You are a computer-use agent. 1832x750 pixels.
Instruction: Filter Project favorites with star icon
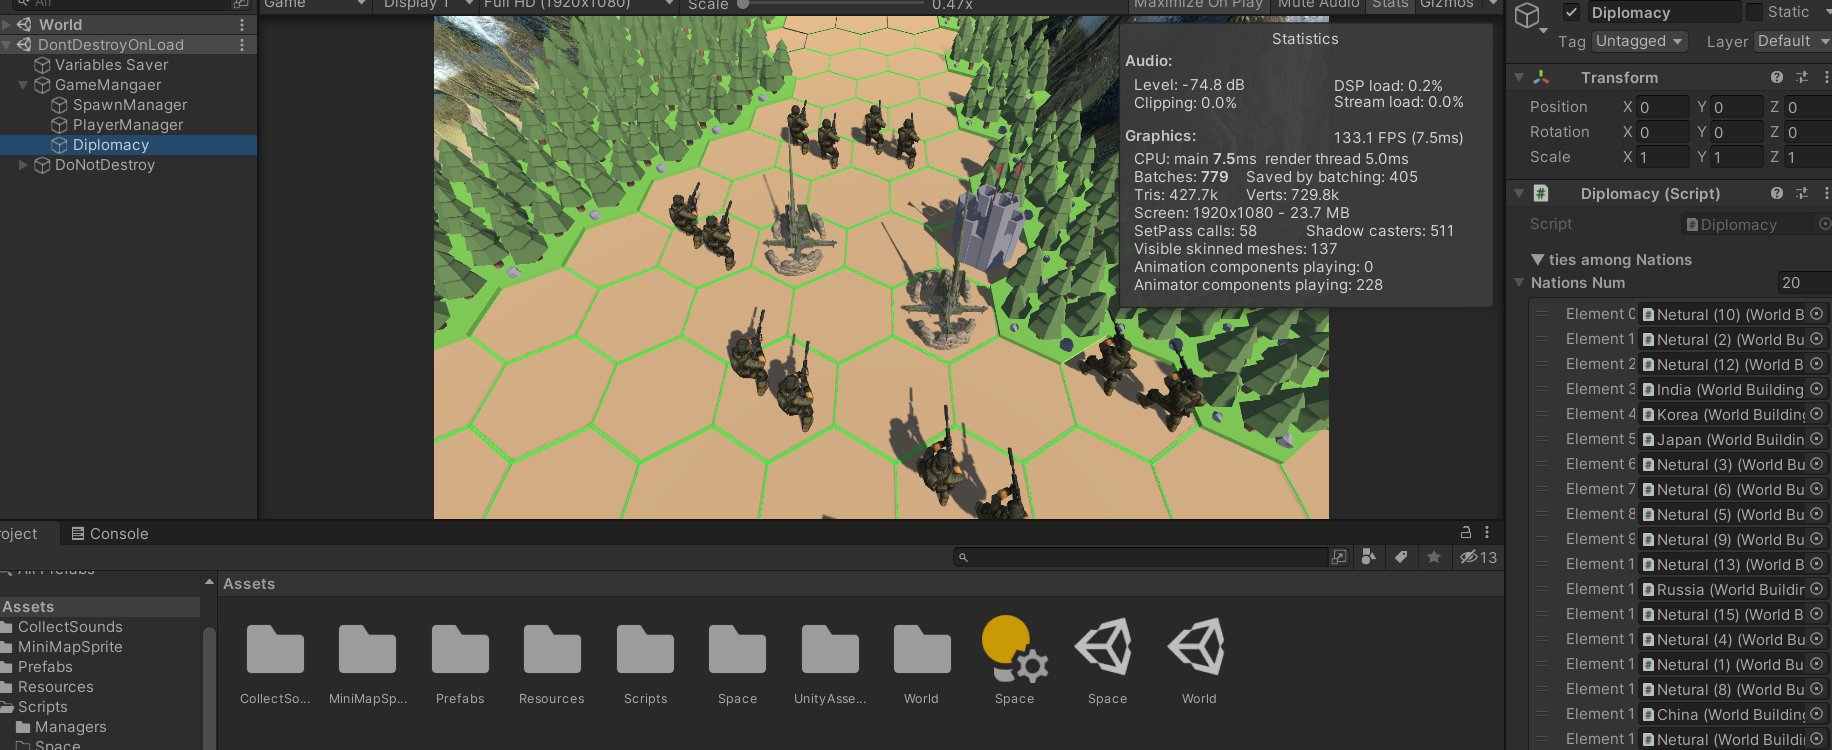pyautogui.click(x=1434, y=557)
